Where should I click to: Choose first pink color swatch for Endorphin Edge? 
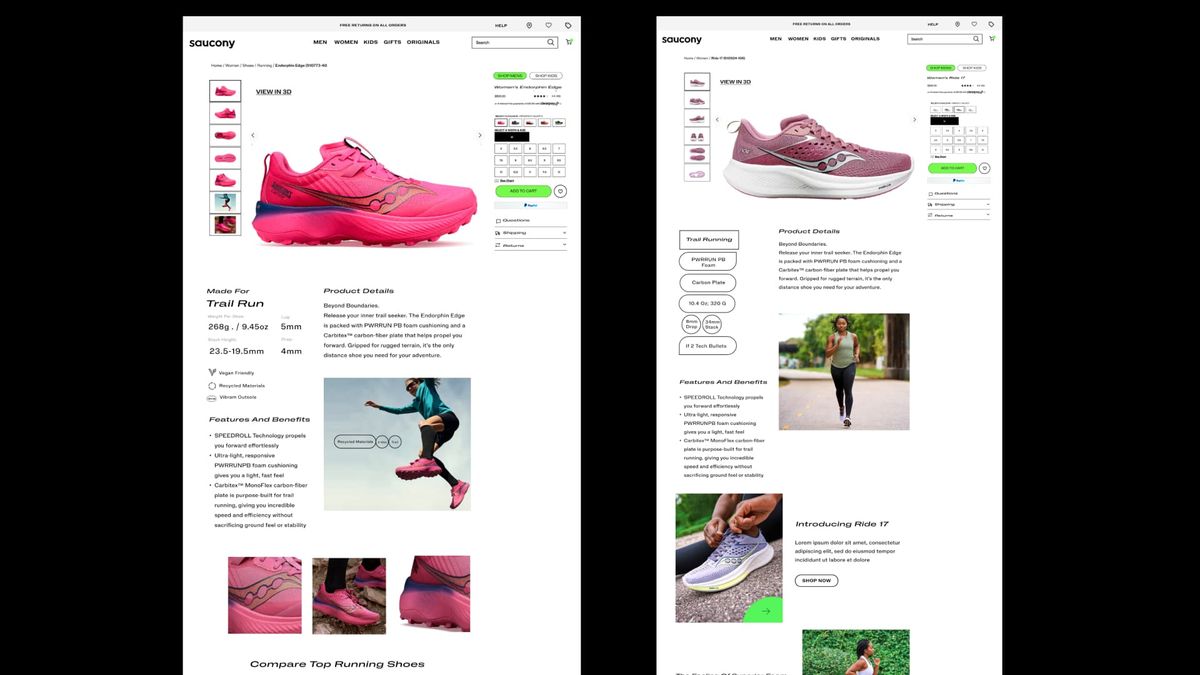[501, 123]
